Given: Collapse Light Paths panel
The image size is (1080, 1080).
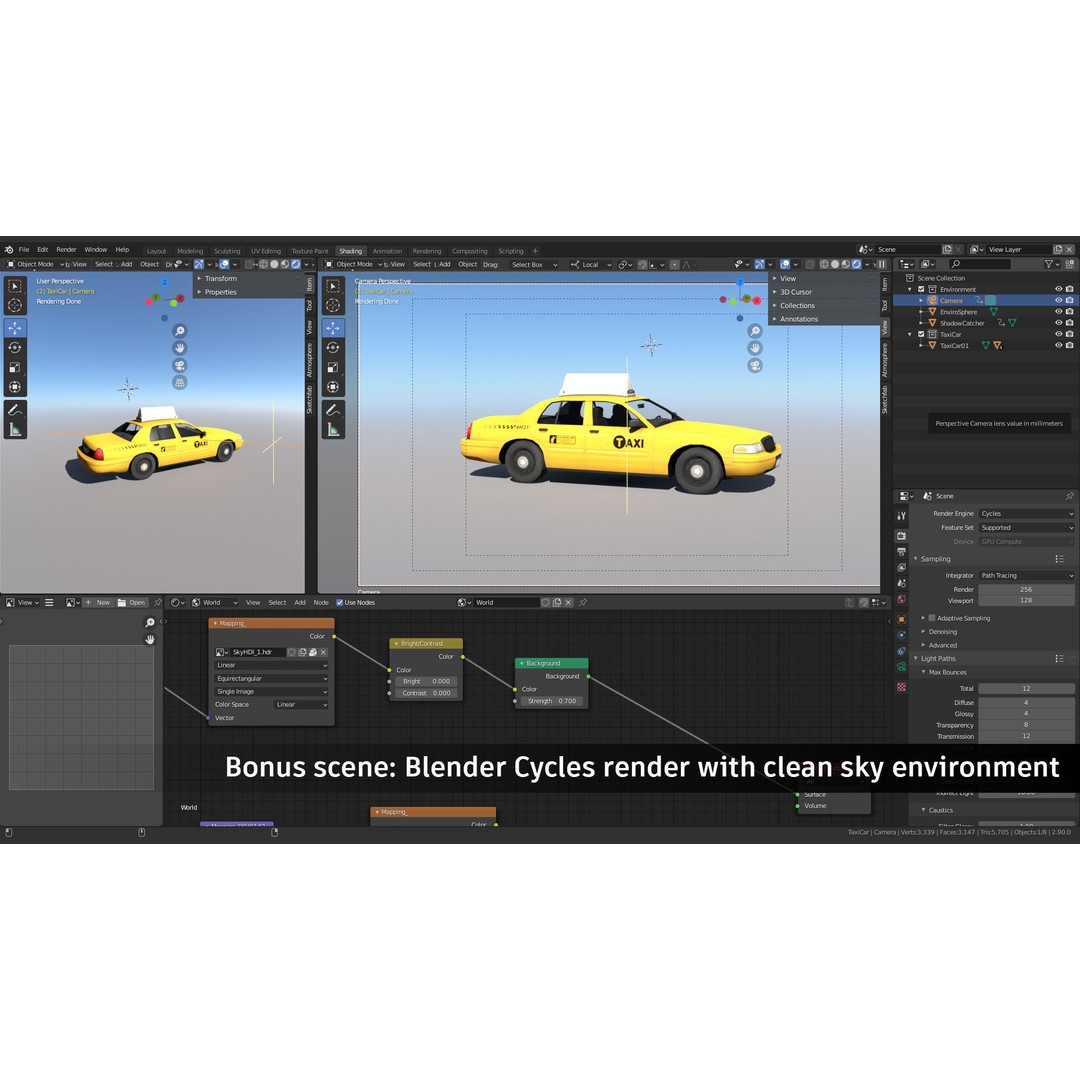Looking at the screenshot, I should coord(937,658).
